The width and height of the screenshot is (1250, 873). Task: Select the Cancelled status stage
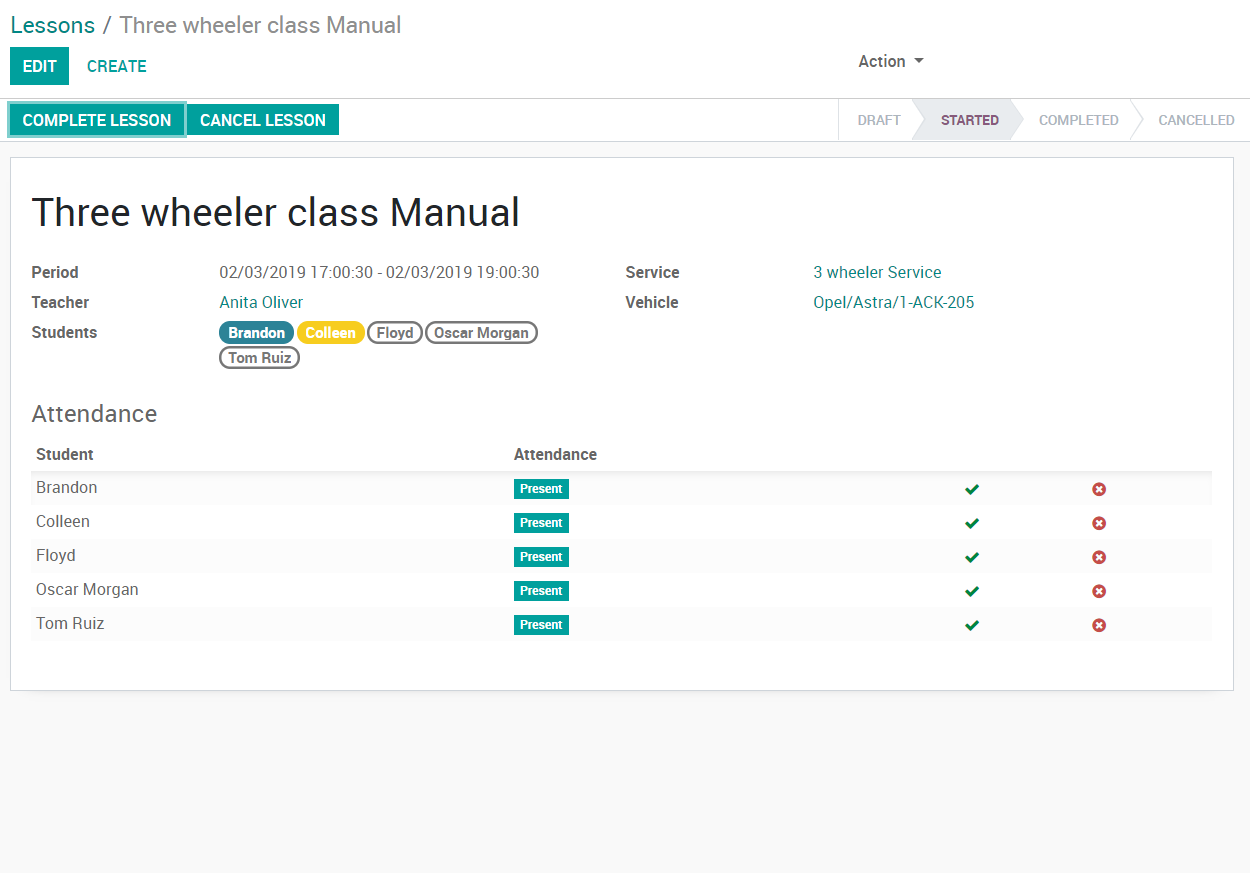(x=1195, y=120)
